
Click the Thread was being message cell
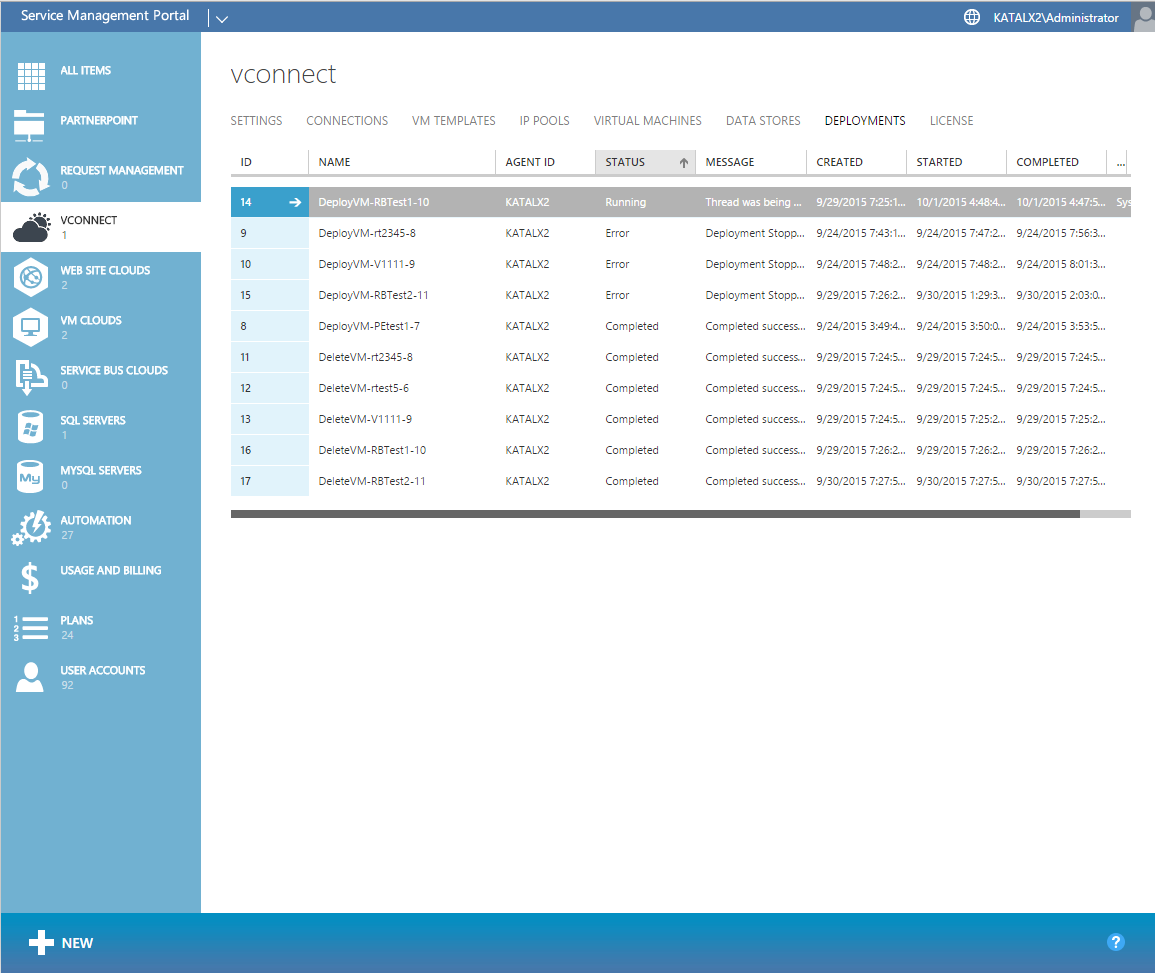tap(753, 202)
